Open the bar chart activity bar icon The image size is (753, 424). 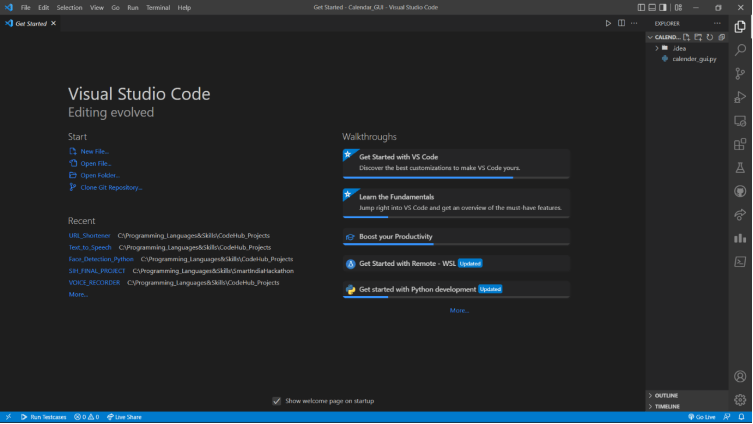point(740,238)
